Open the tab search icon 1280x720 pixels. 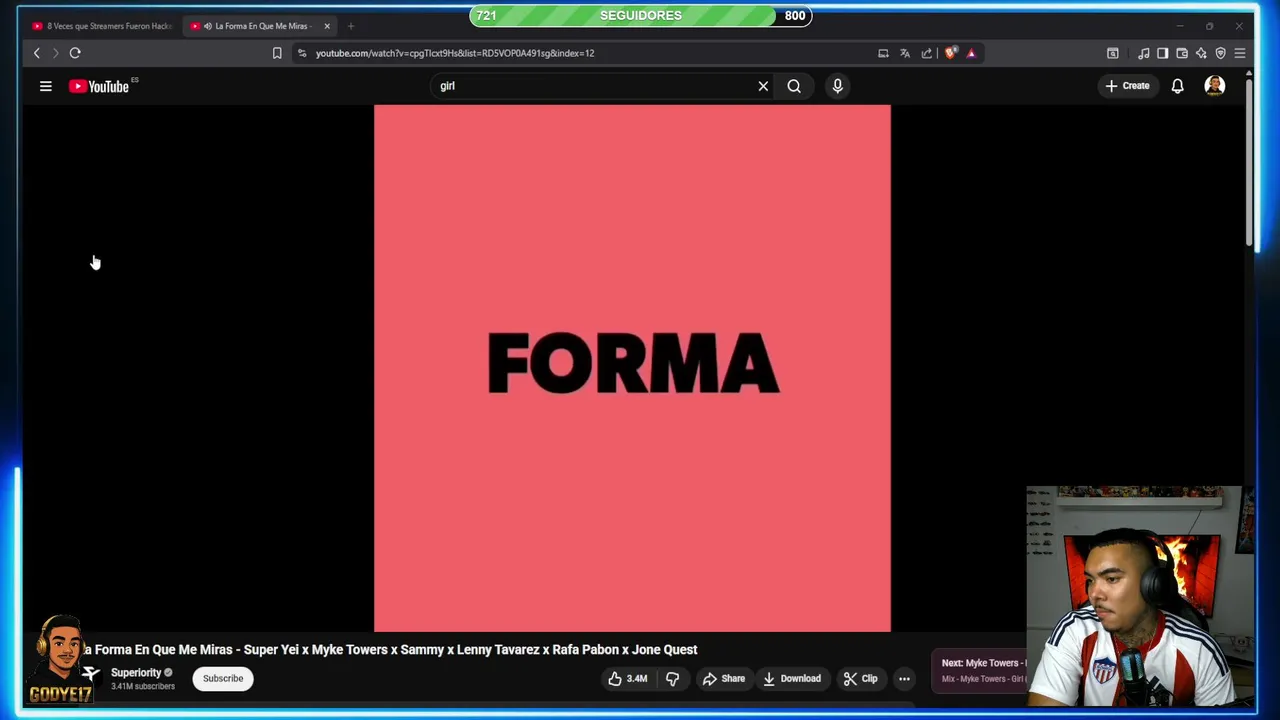coord(1112,53)
